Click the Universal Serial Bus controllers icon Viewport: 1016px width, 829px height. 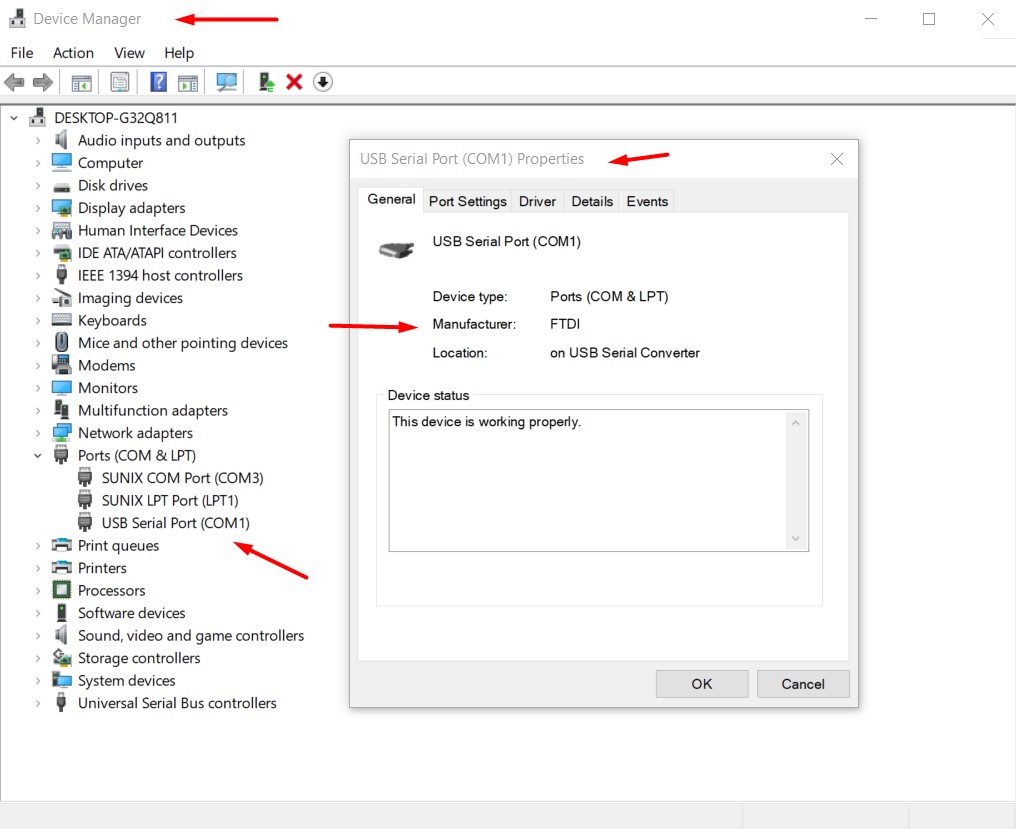62,703
